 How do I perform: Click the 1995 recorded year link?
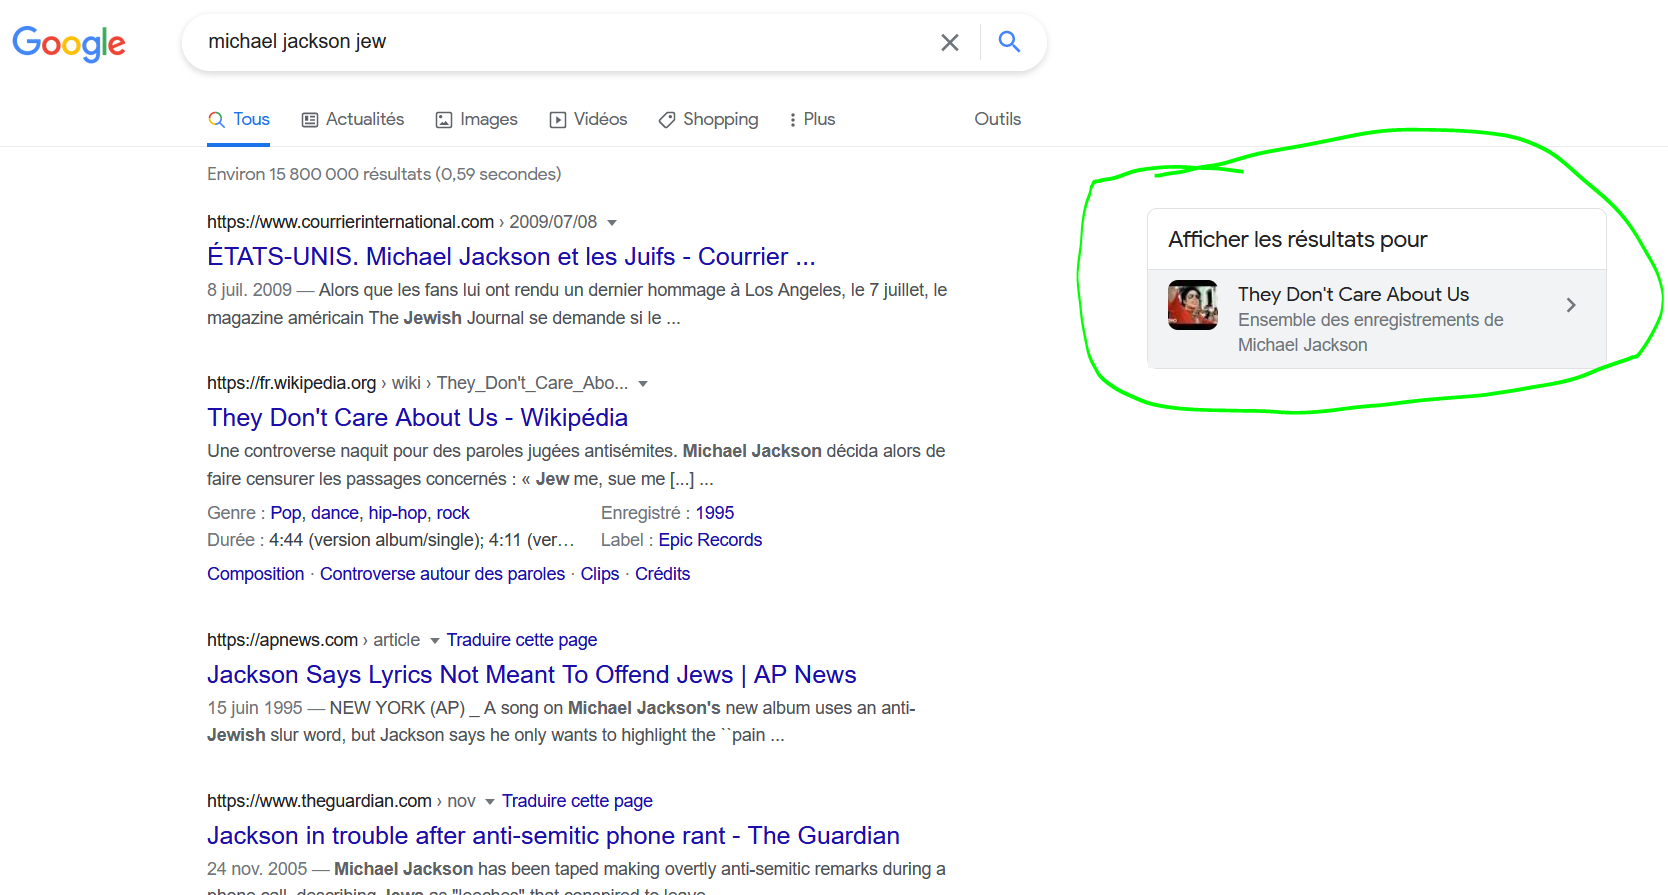tap(715, 513)
